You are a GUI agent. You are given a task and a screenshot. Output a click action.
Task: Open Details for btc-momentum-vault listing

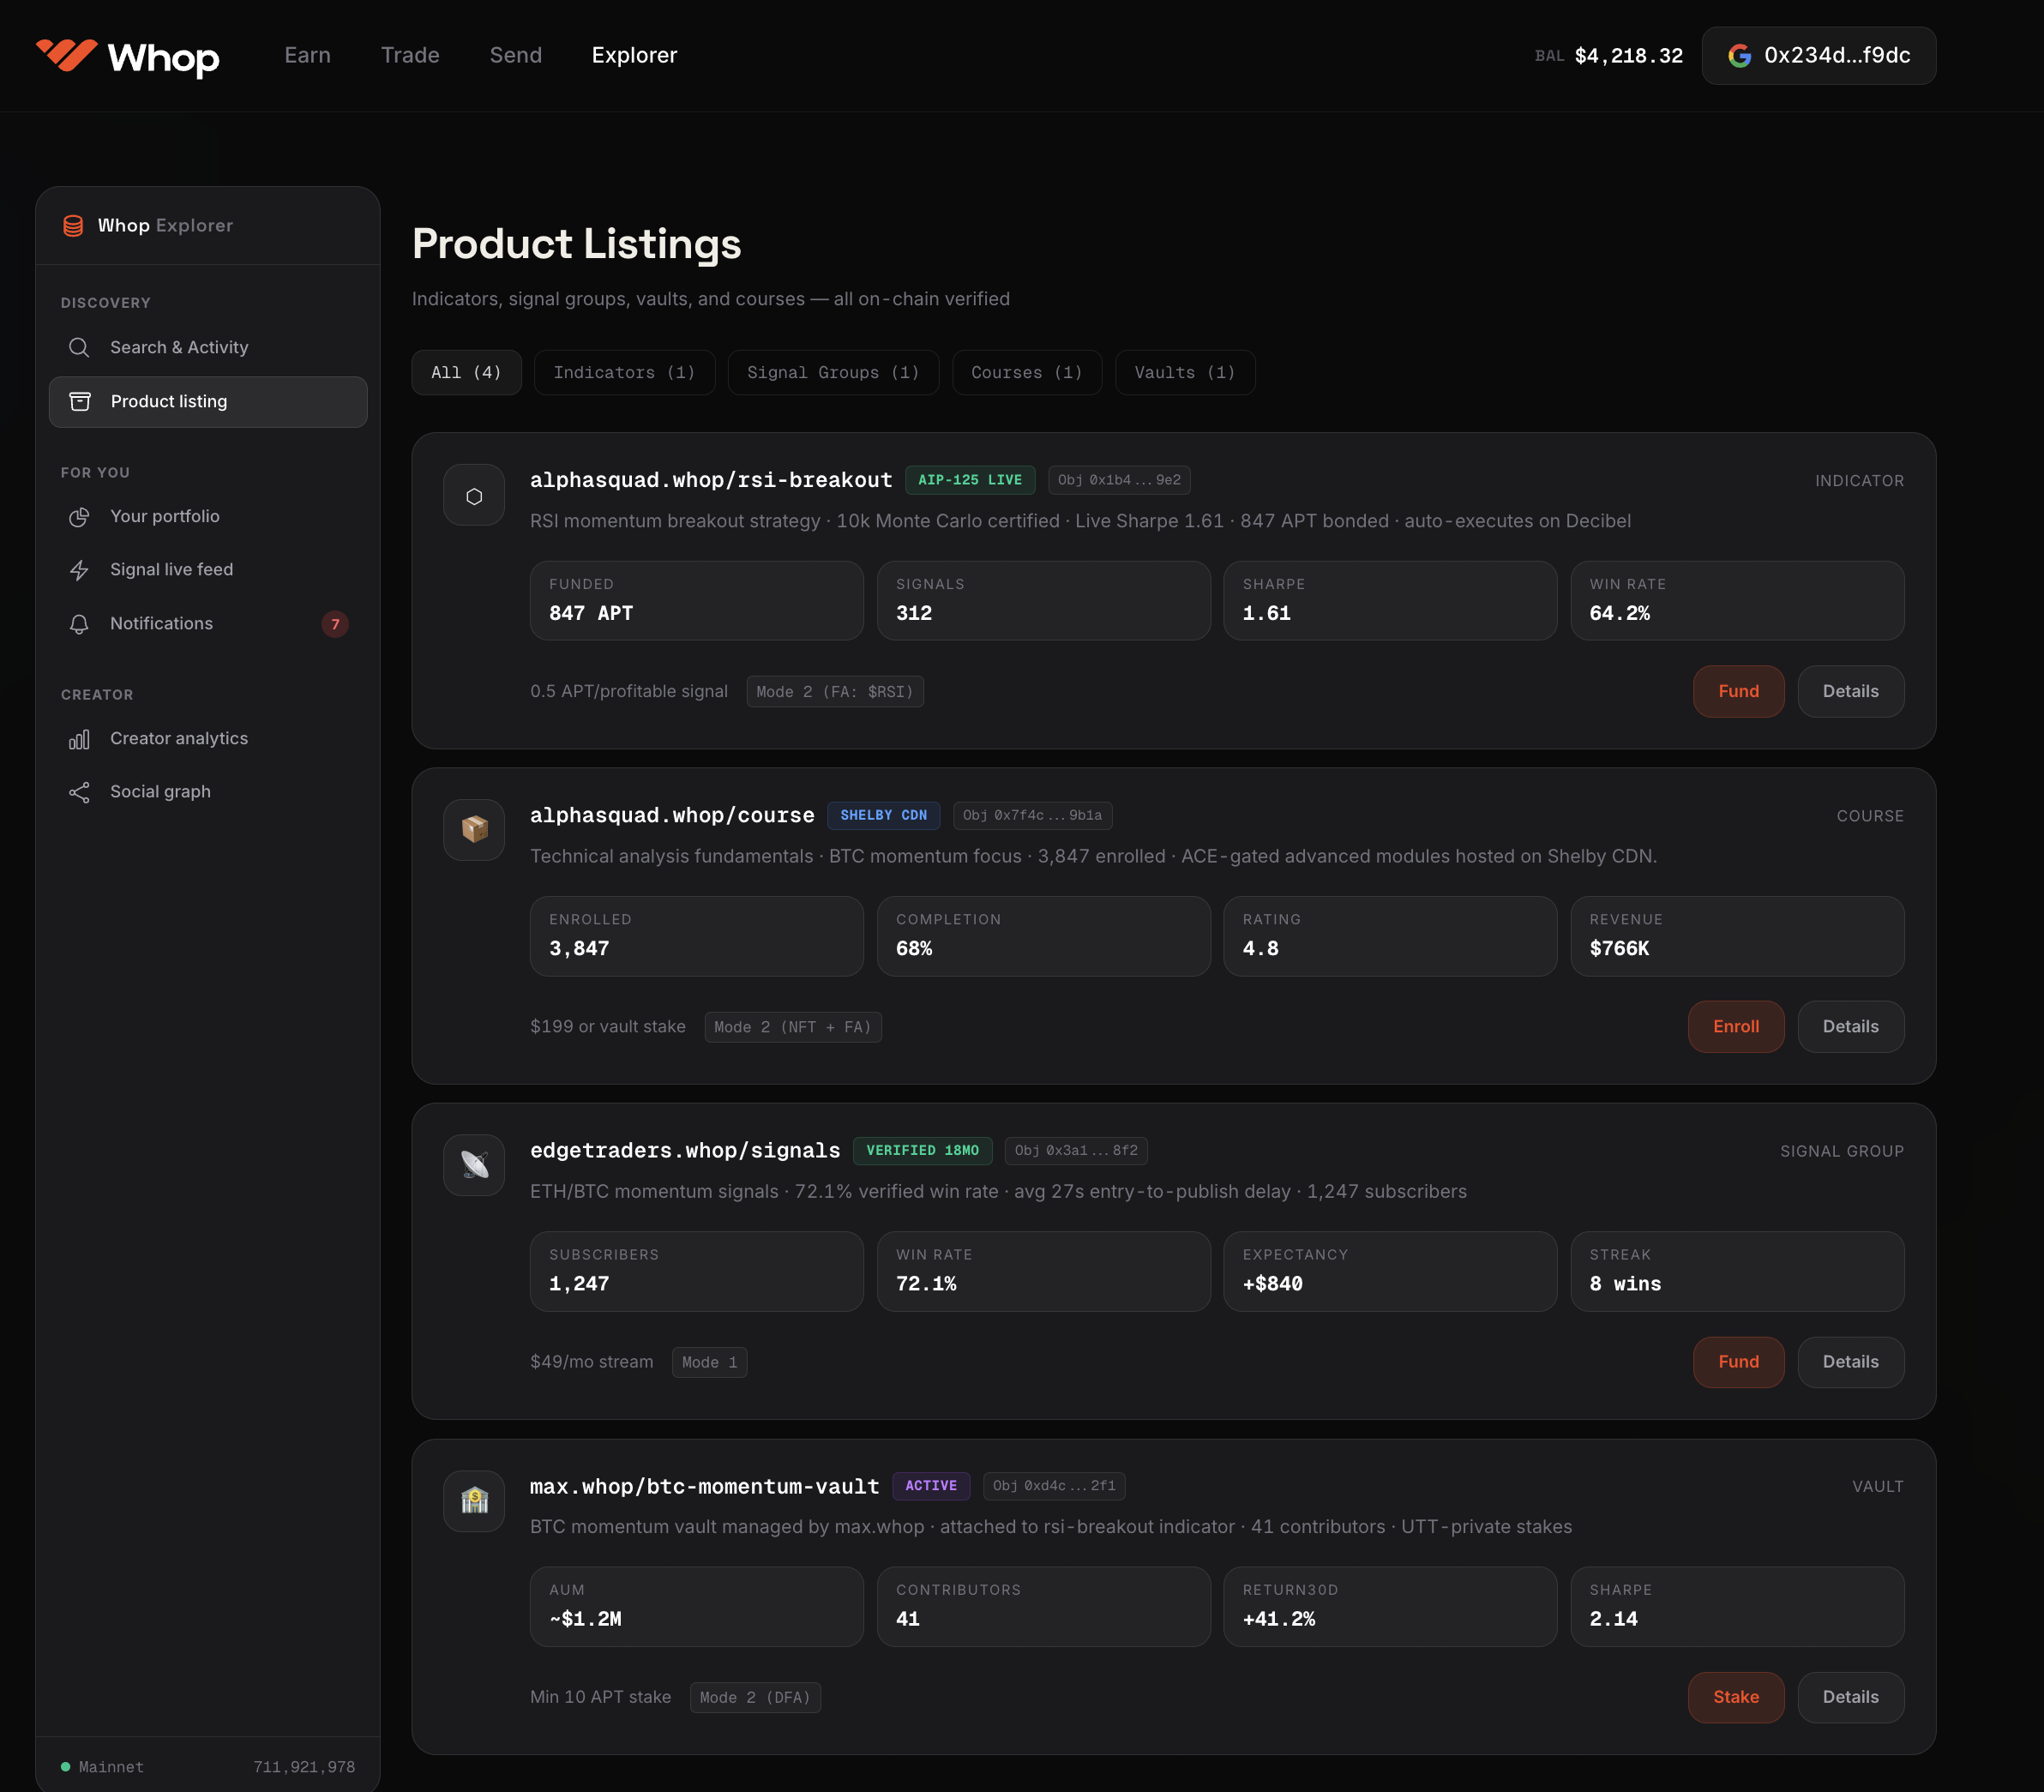coord(1851,1697)
